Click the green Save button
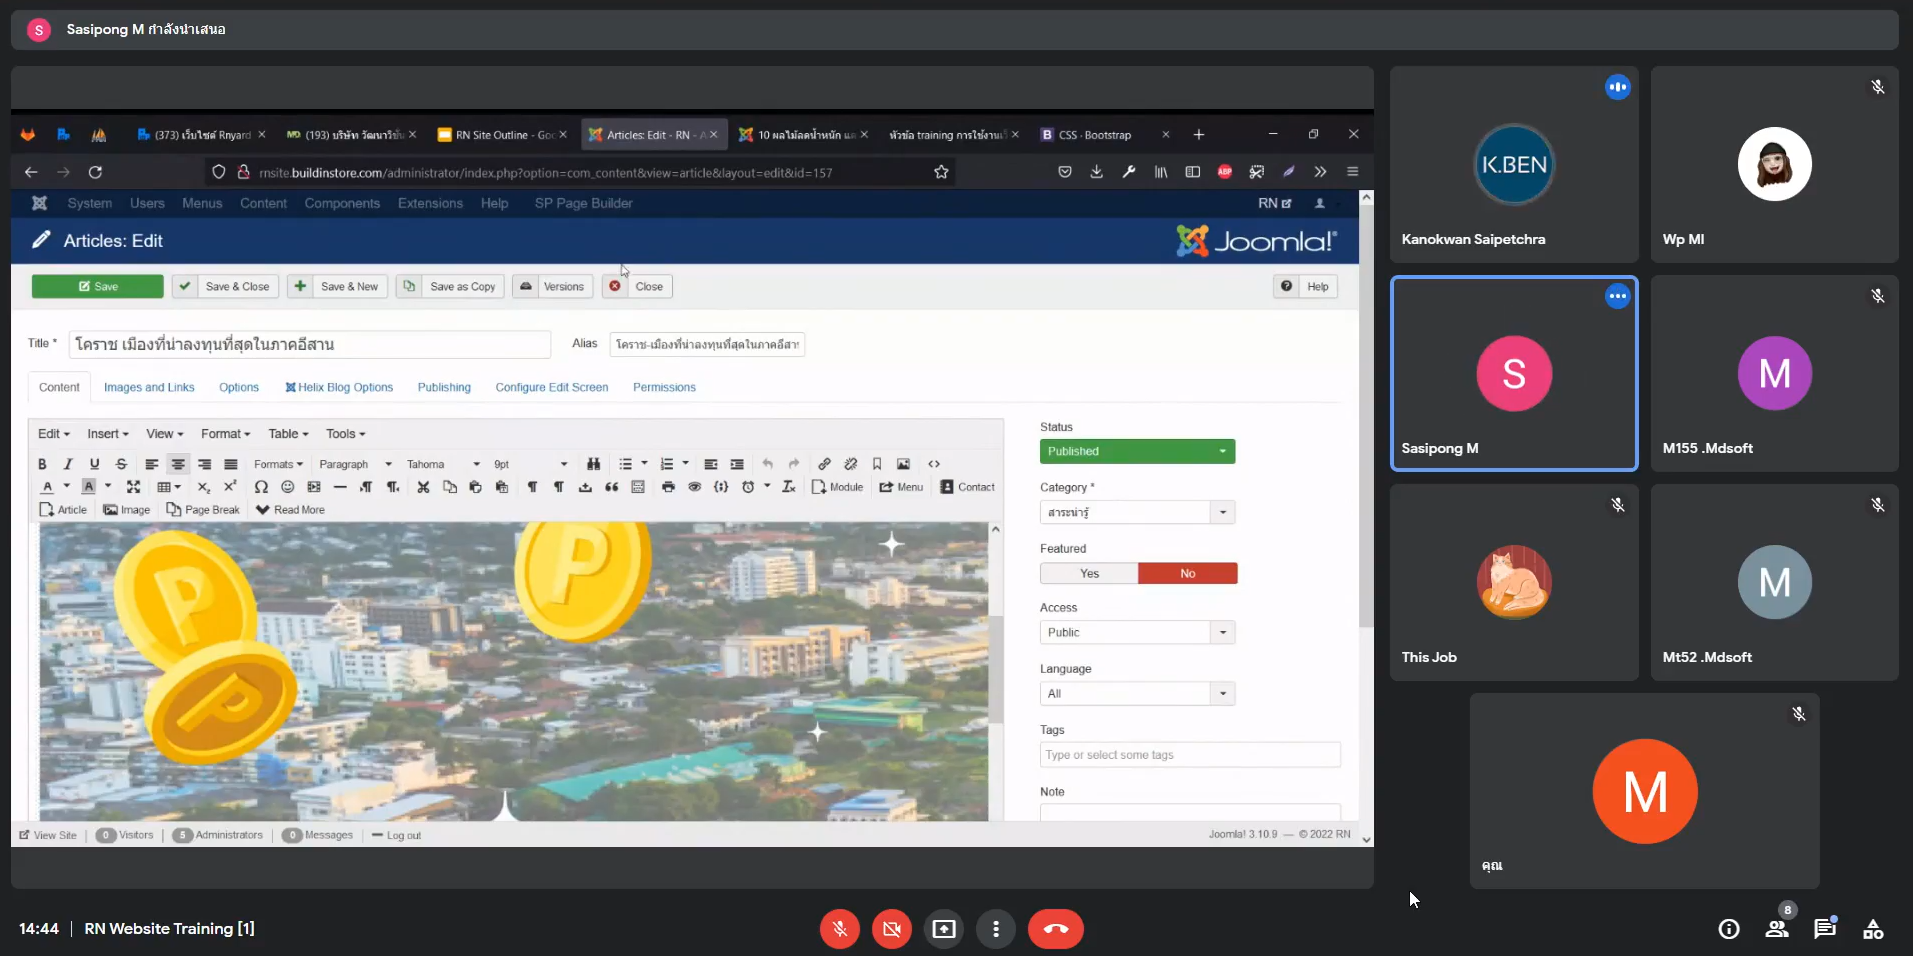1913x956 pixels. [98, 287]
